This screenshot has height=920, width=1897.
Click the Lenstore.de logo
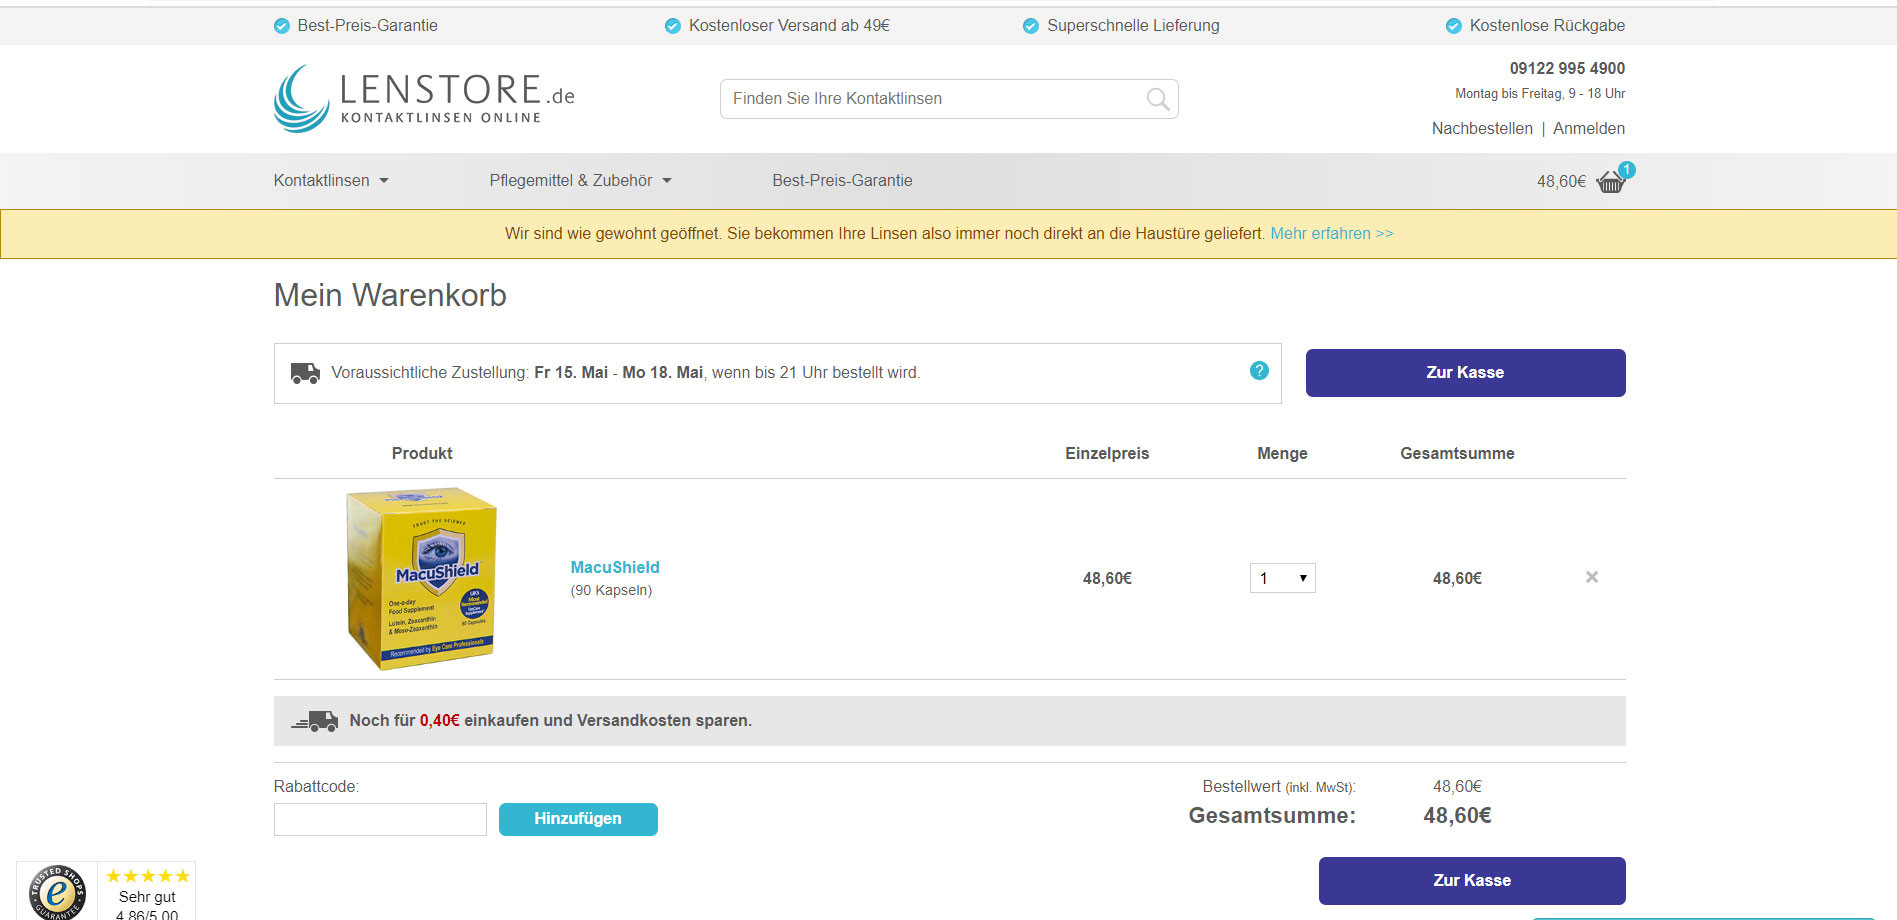(424, 98)
